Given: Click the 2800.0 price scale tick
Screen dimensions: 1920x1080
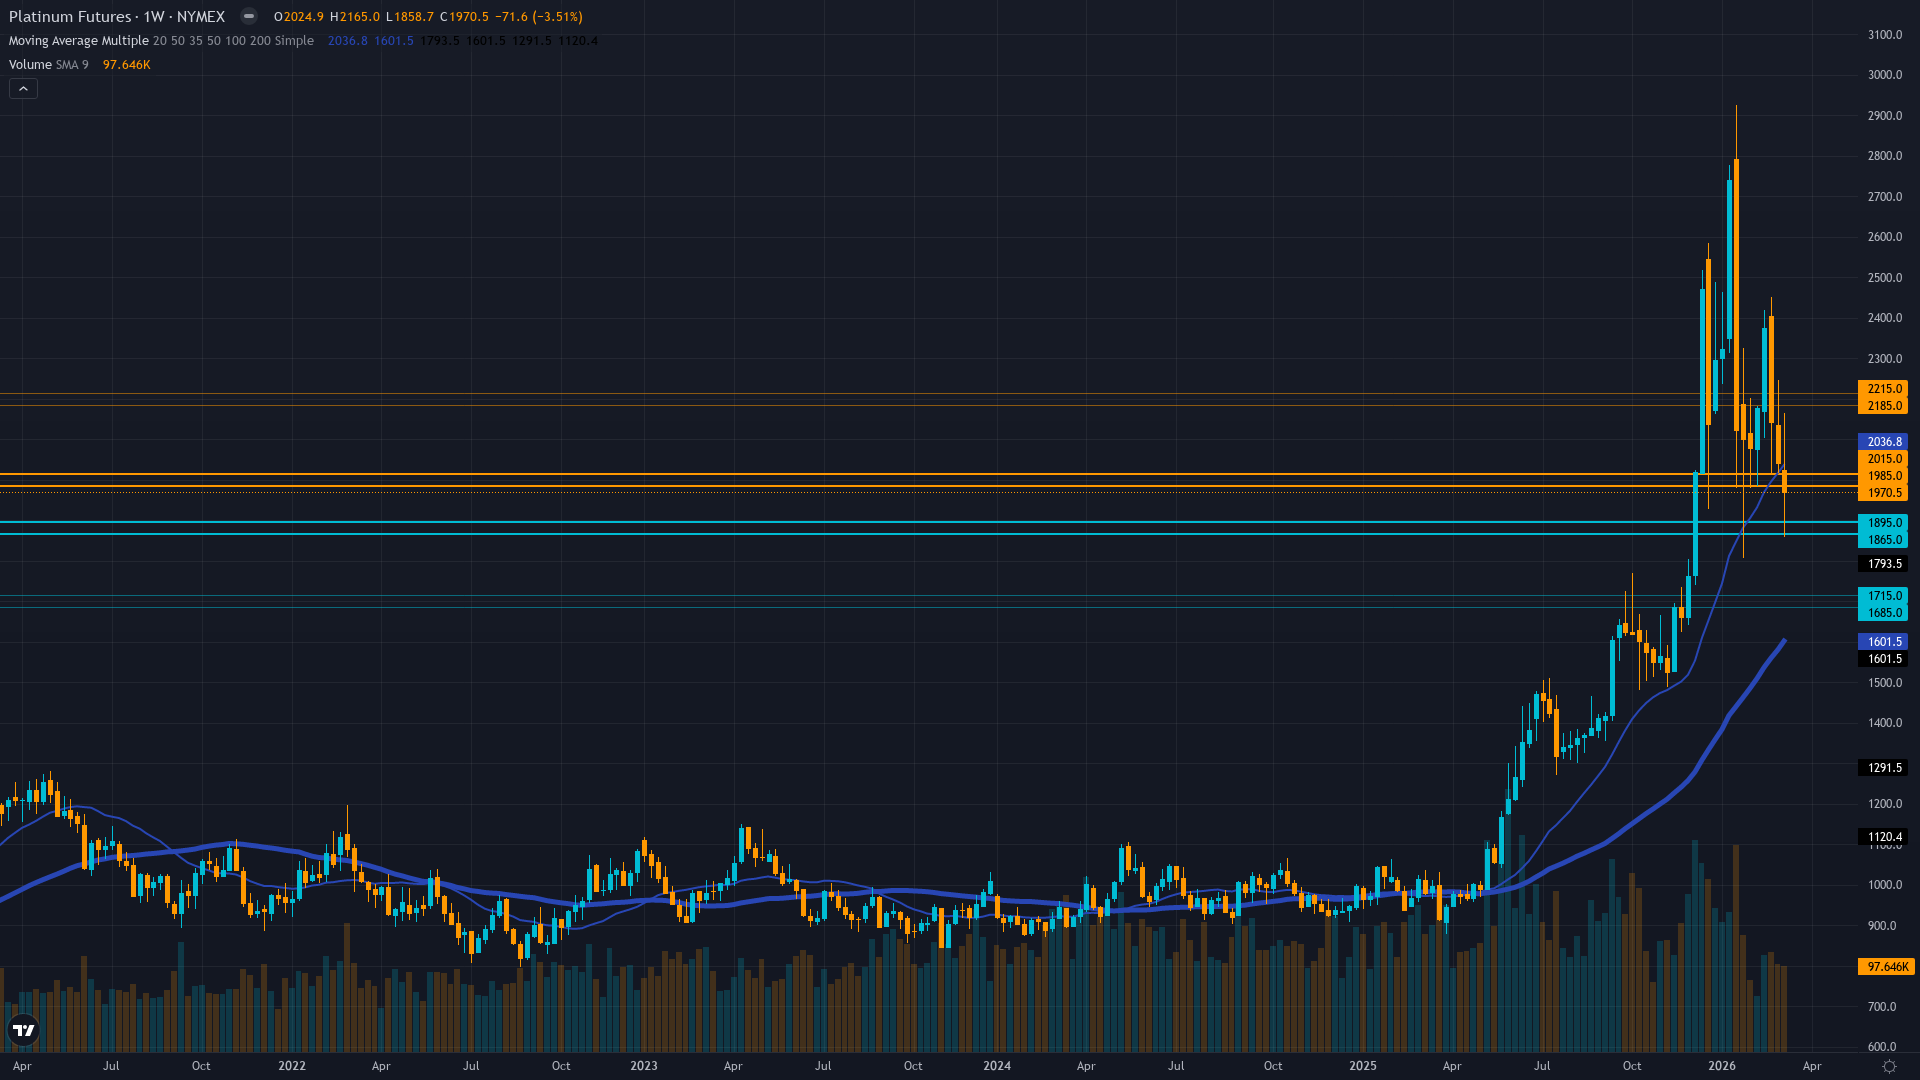Looking at the screenshot, I should (1885, 156).
